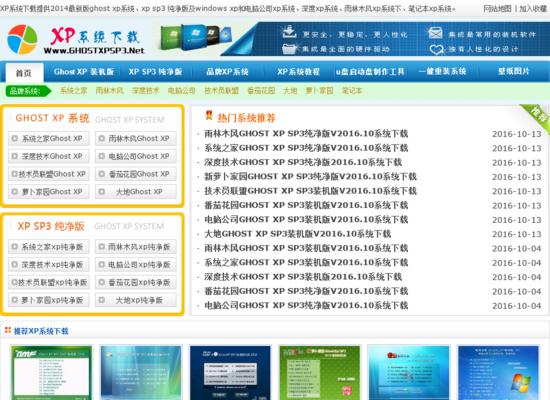Click 大地 in the brand systems bar
Viewport: 550px width, 400px height.
[290, 91]
